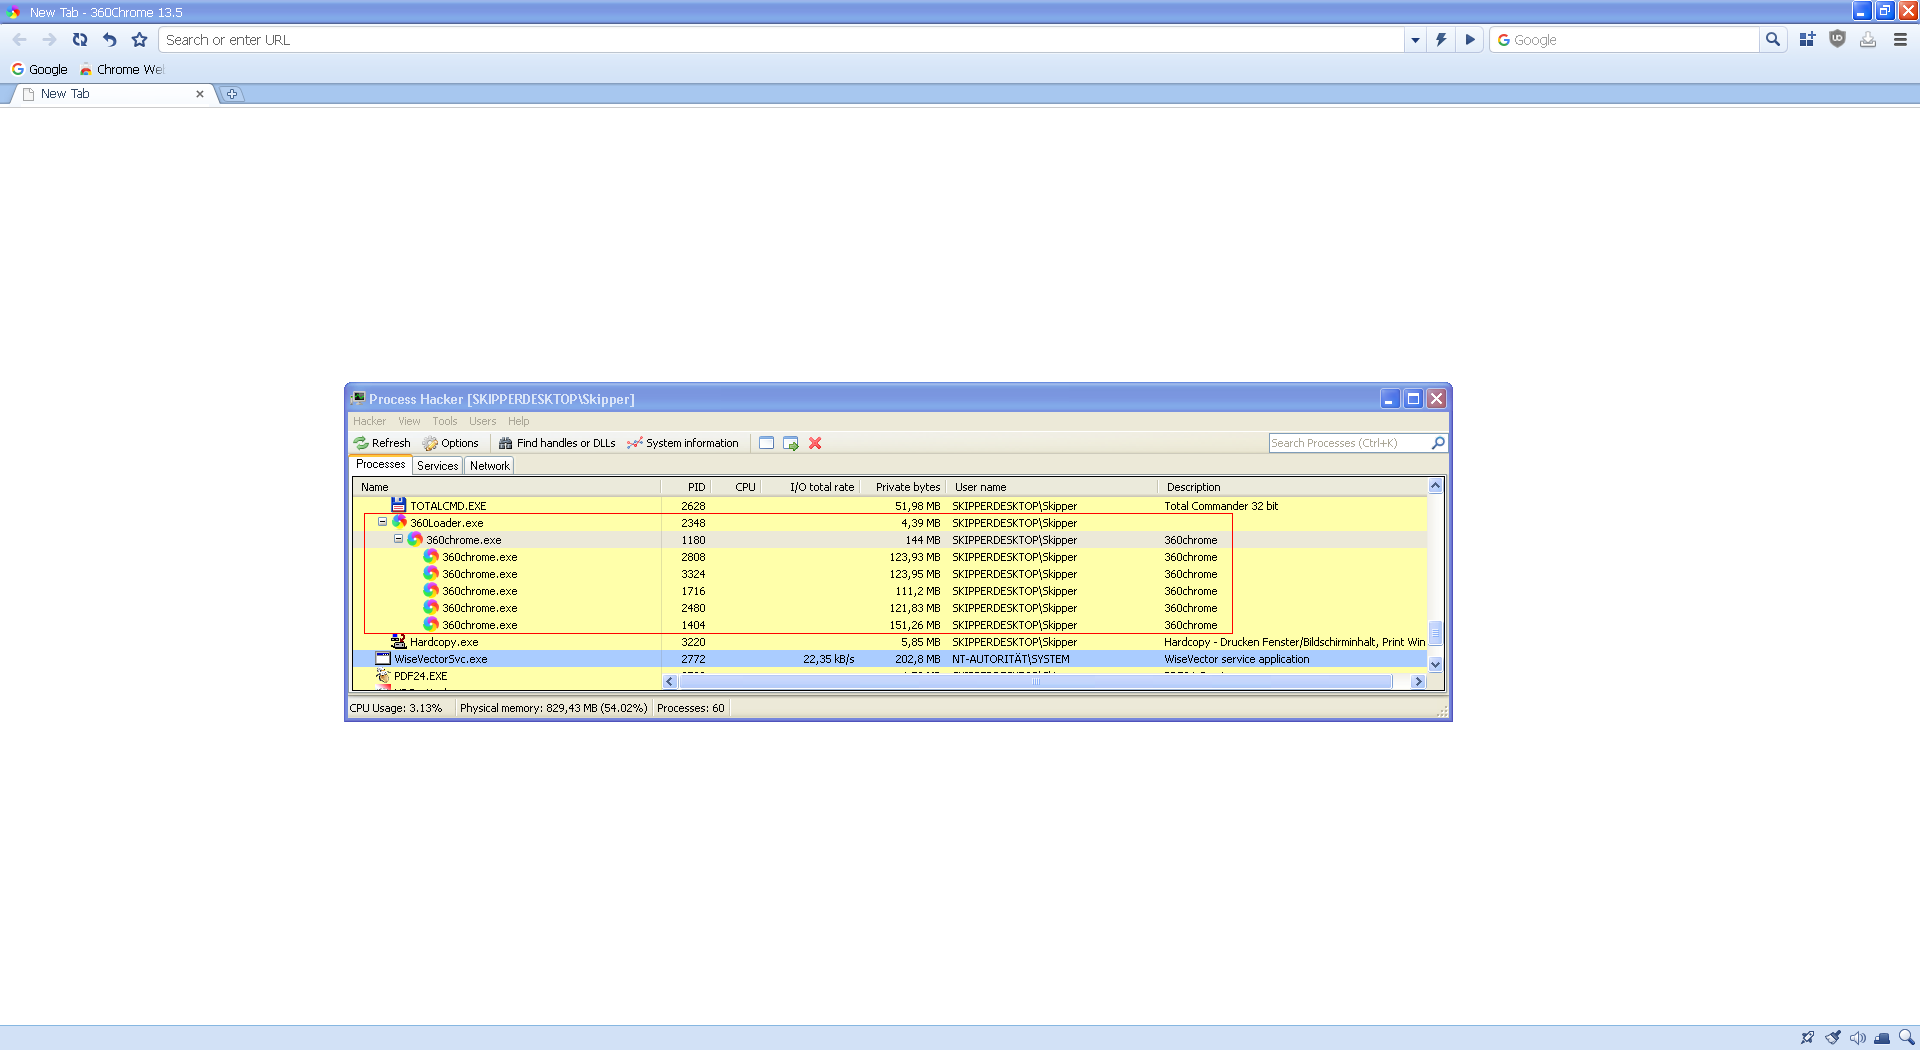The height and width of the screenshot is (1050, 1920).
Task: Collapse the 360chrome.exe PID 1180 node
Action: pos(398,539)
